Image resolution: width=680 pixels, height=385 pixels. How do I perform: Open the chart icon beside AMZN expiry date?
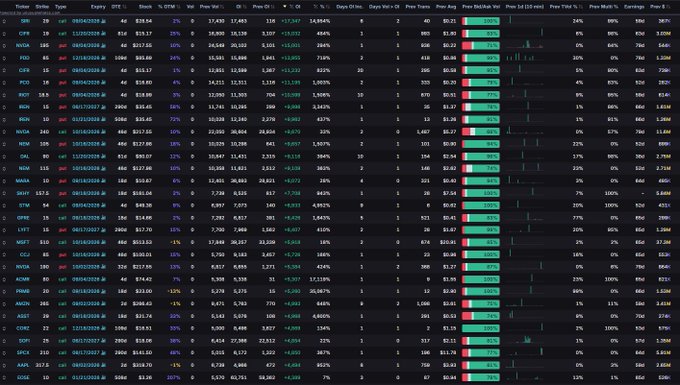pos(103,304)
